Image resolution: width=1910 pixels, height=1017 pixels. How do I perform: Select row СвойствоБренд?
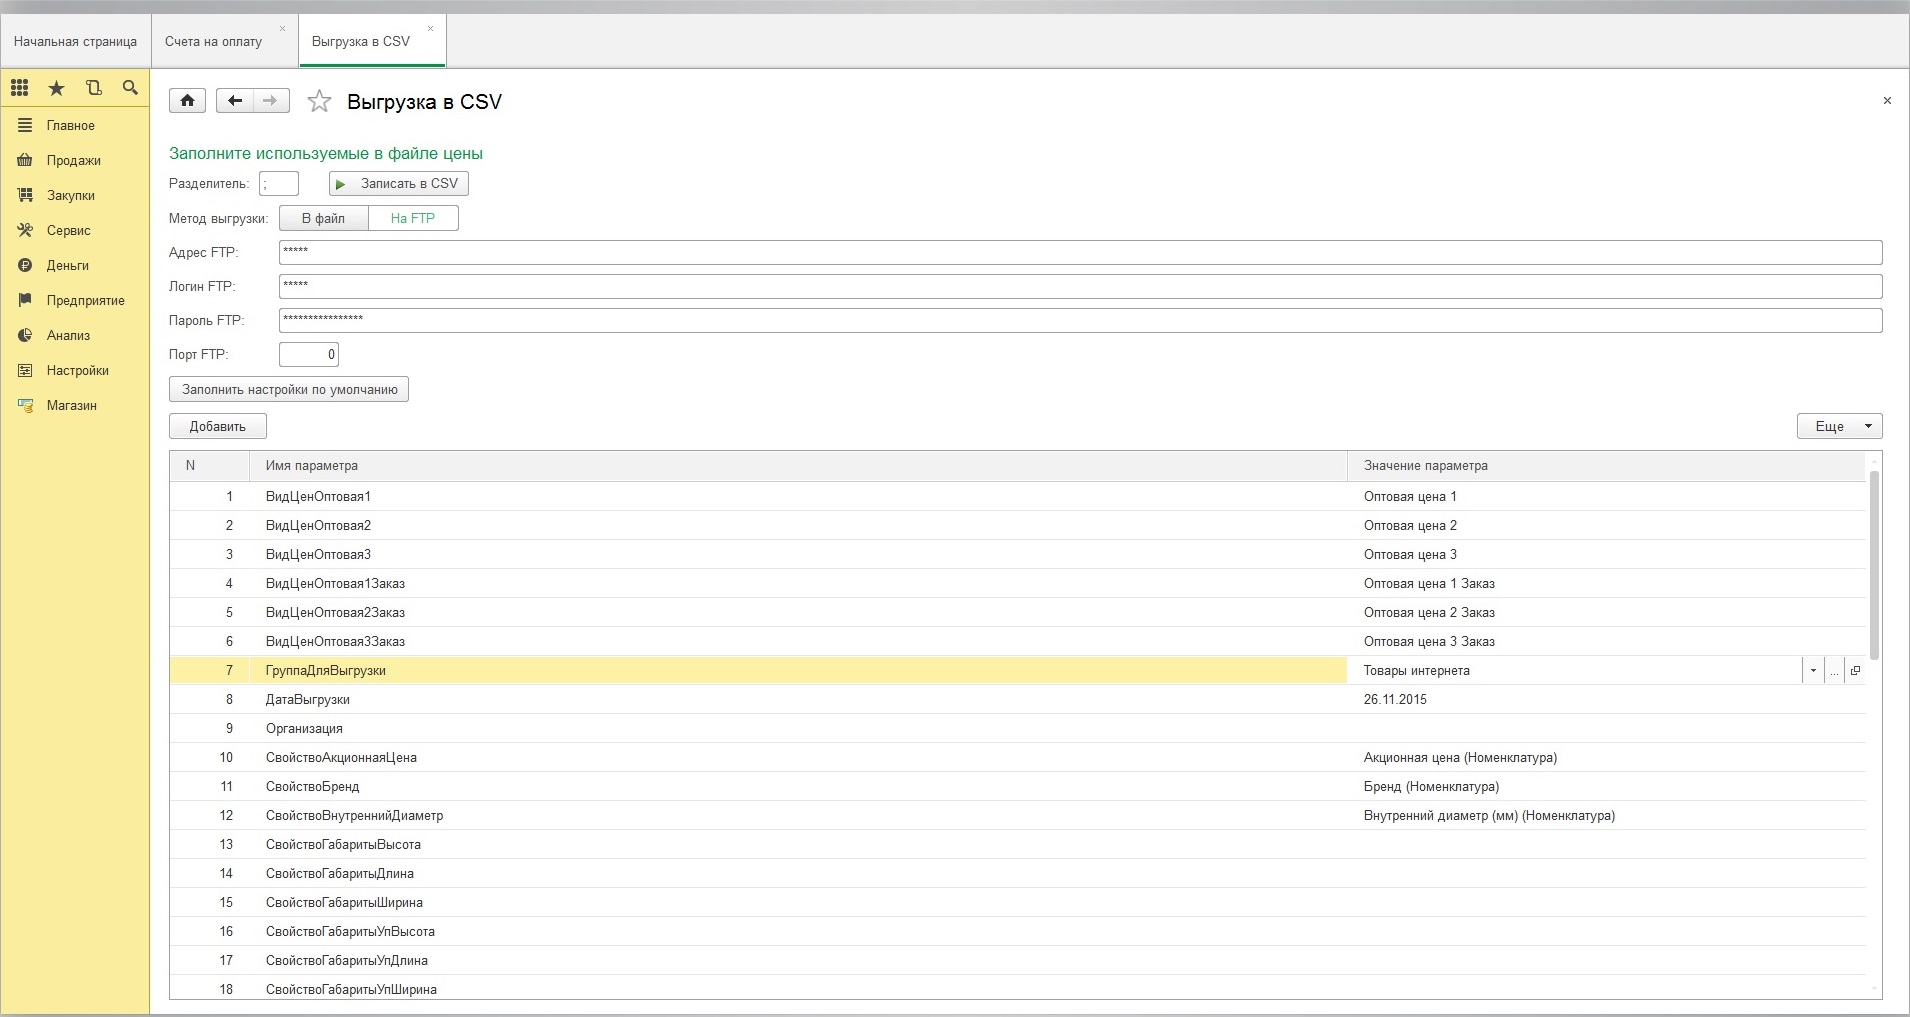[1018, 786]
